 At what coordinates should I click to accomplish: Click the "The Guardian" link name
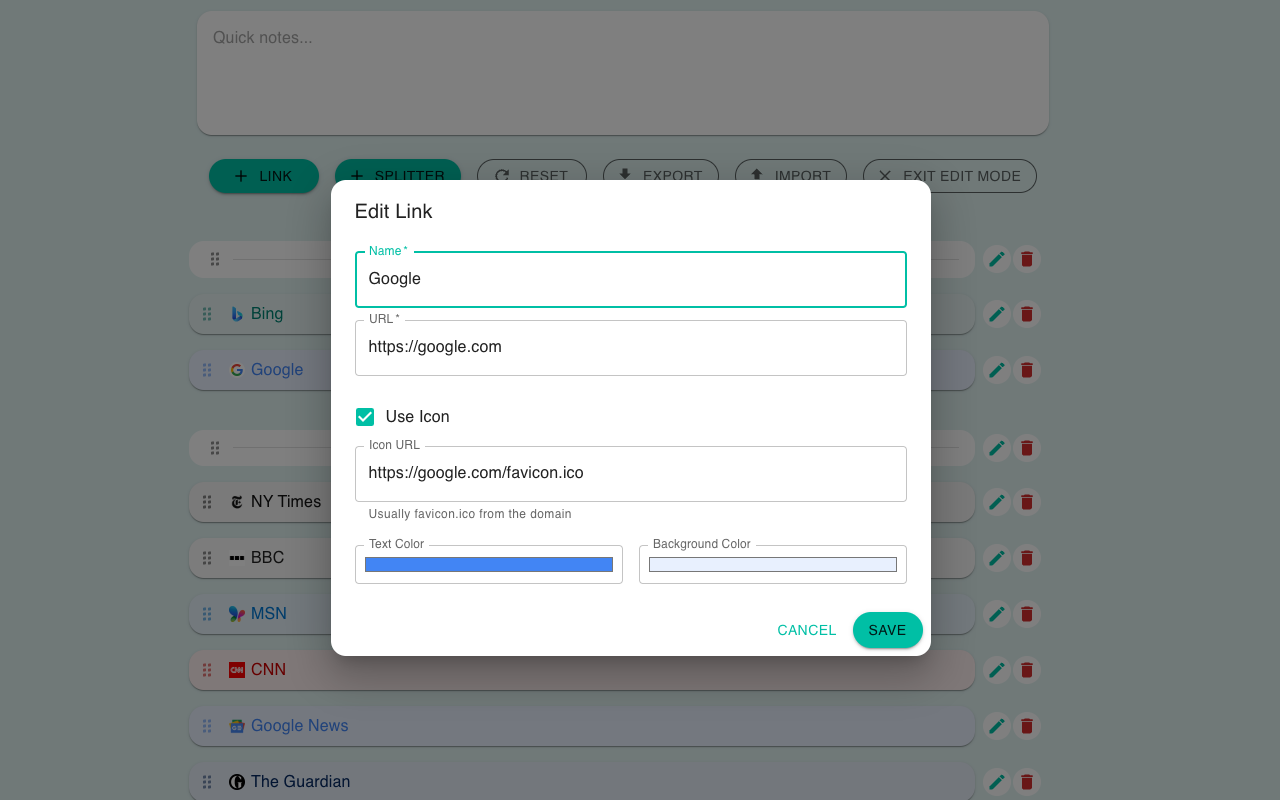coord(301,782)
